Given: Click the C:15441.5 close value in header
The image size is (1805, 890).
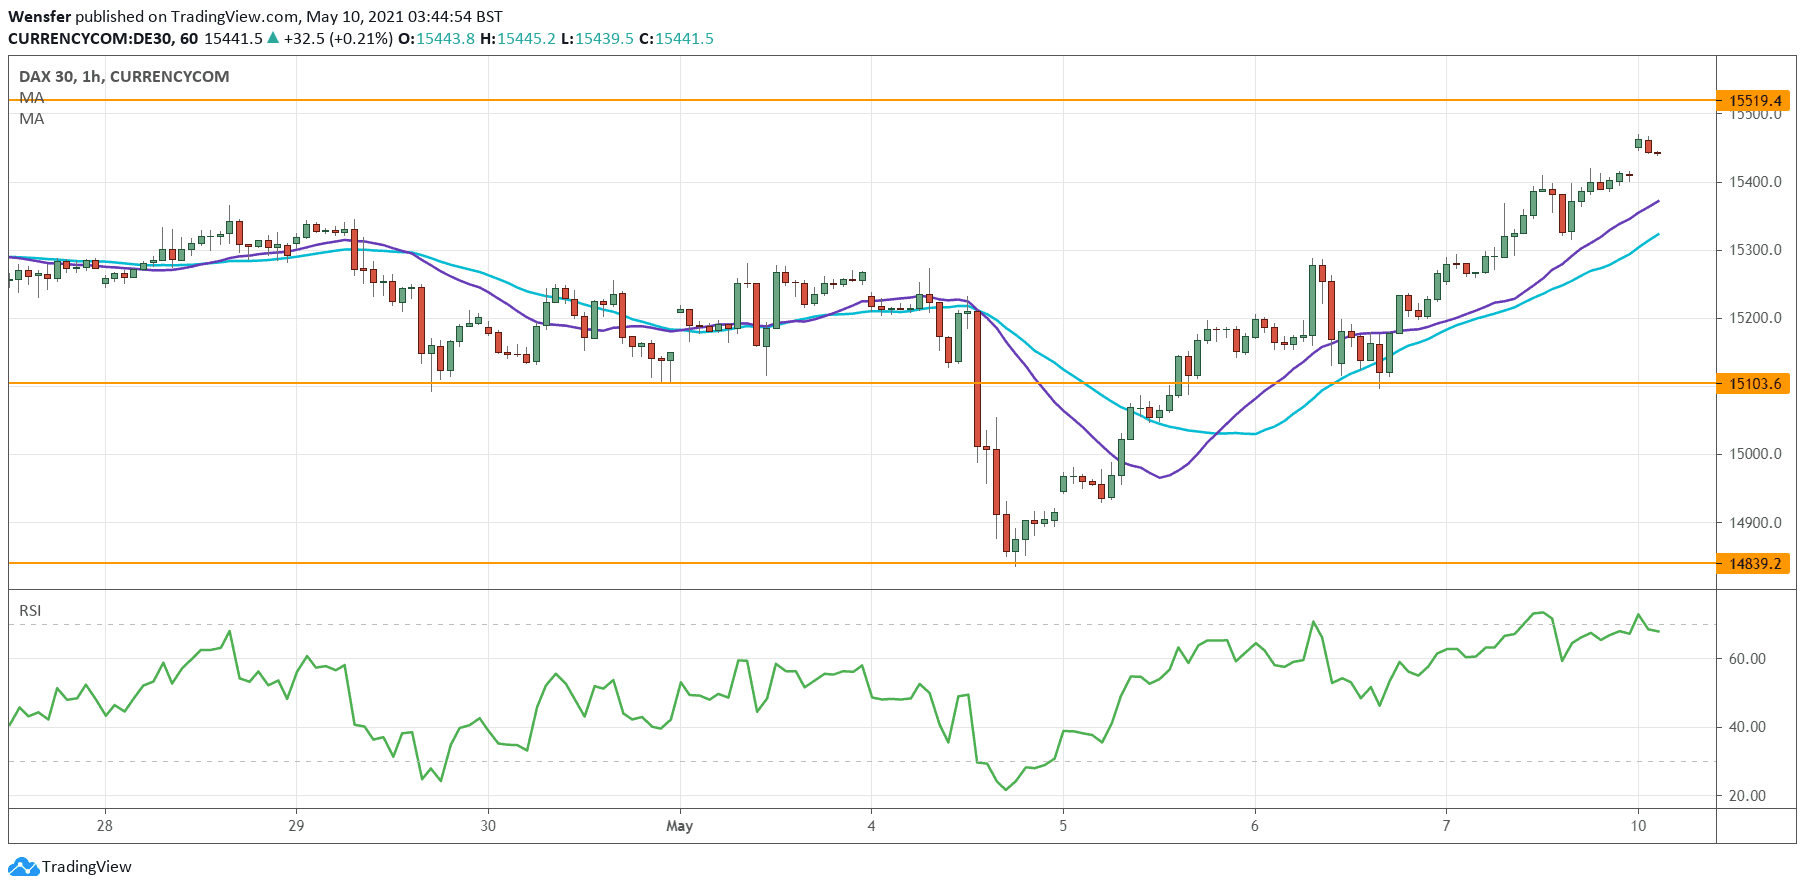Looking at the screenshot, I should (x=676, y=38).
